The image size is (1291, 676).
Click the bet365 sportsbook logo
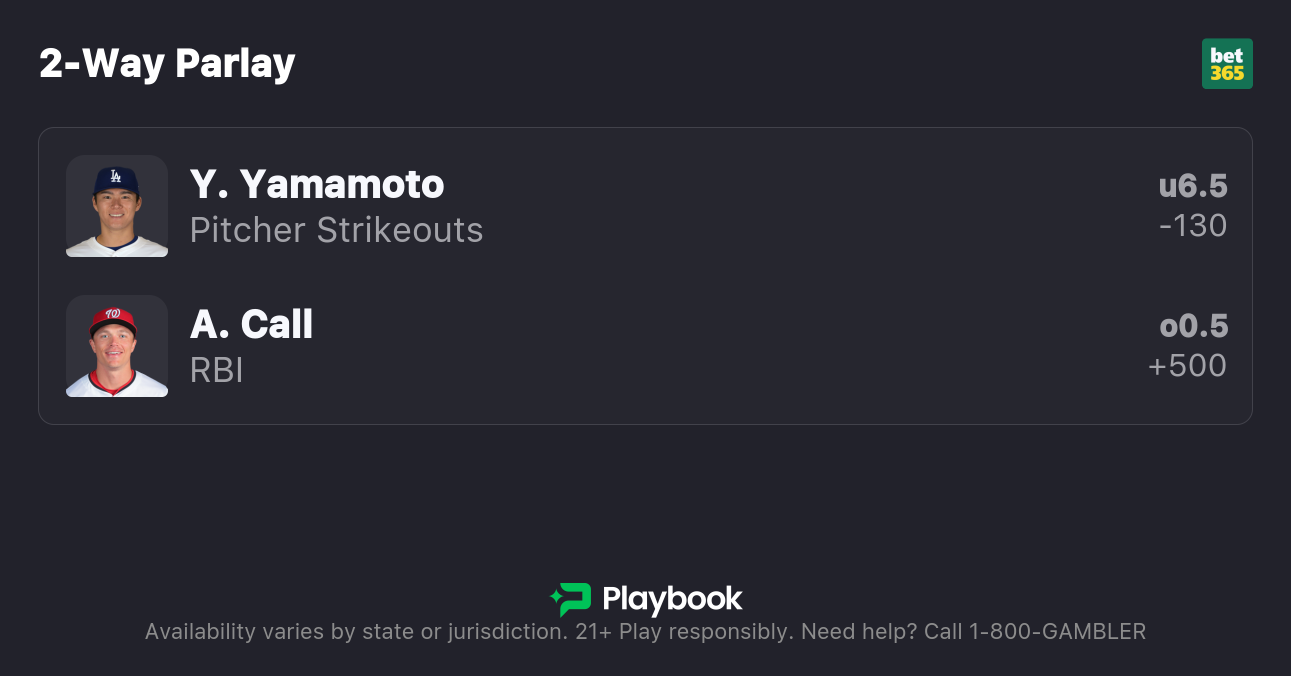pos(1227,64)
